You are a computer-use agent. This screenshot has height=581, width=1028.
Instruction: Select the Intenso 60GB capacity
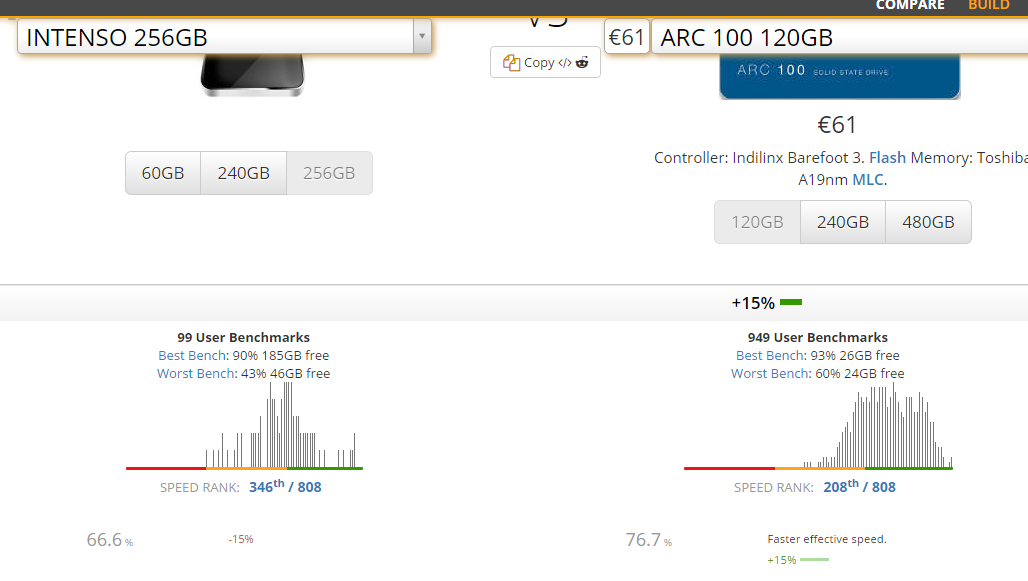(163, 173)
